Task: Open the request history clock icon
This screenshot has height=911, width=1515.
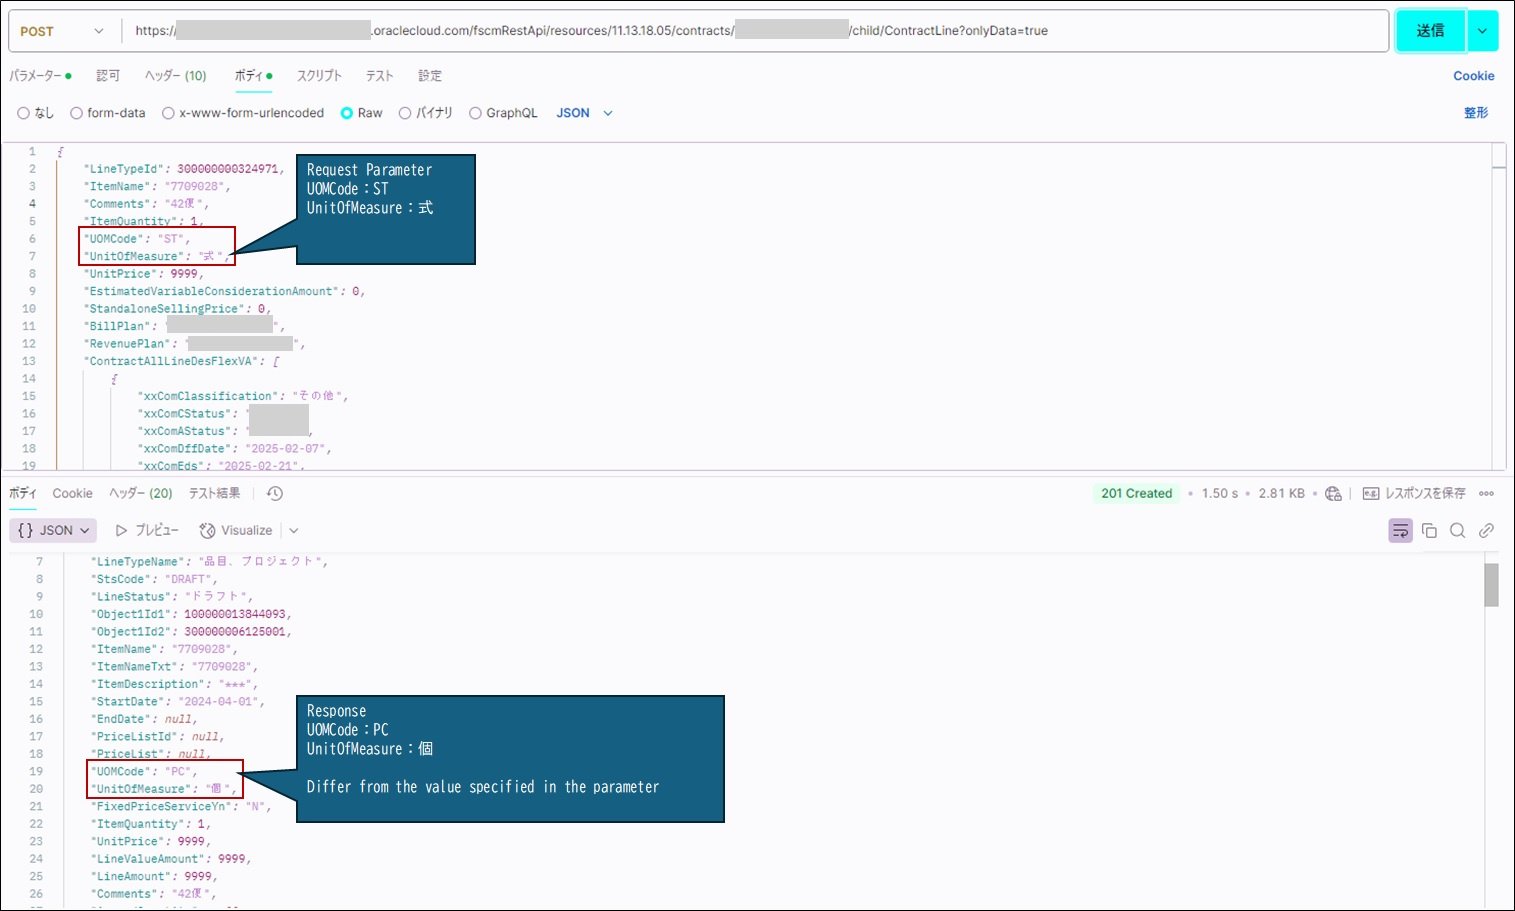Action: pyautogui.click(x=274, y=493)
